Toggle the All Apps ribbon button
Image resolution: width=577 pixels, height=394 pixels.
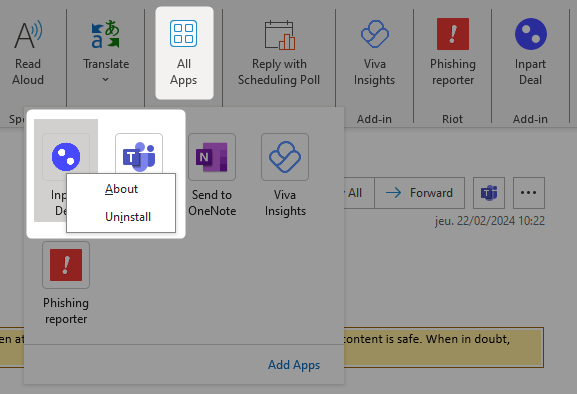click(x=184, y=53)
